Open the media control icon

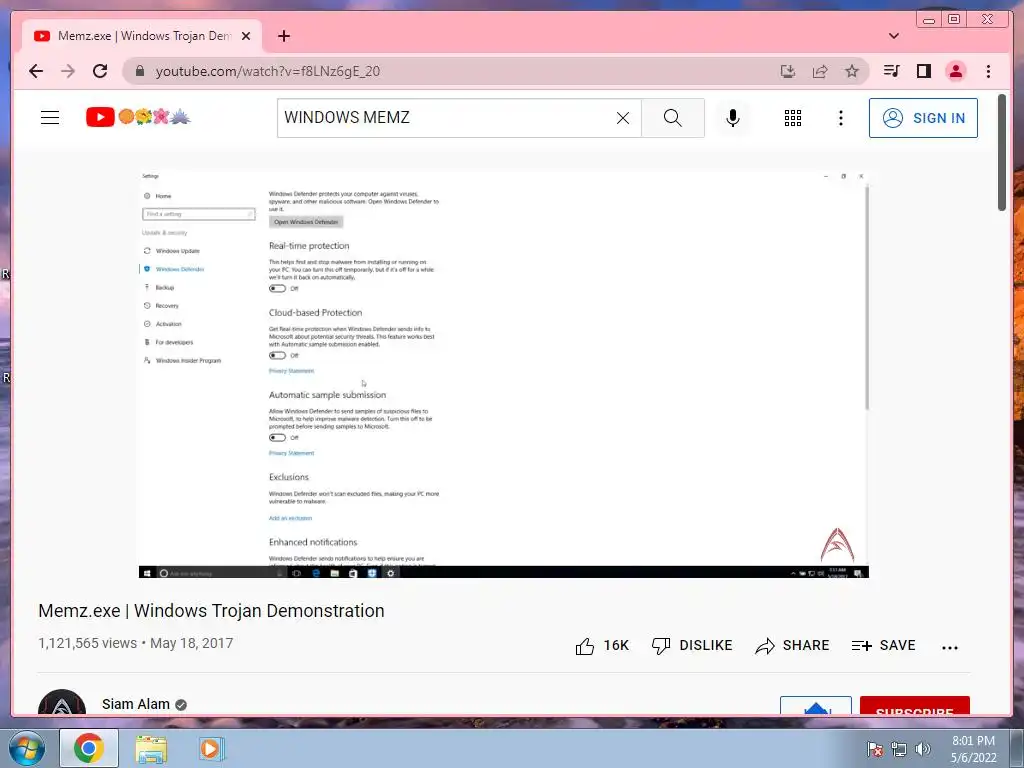point(891,71)
